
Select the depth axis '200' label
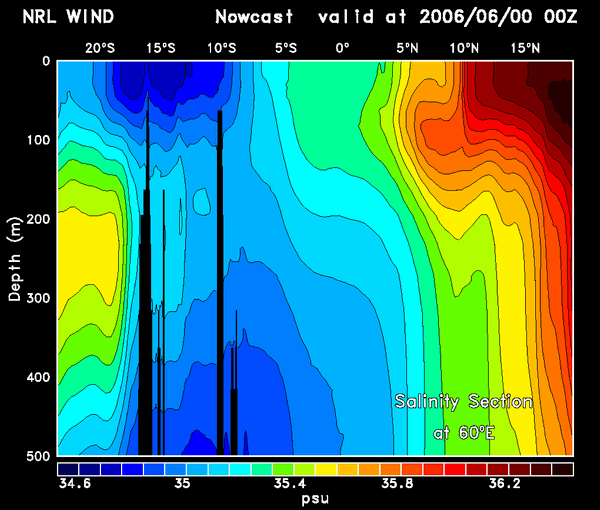38,219
